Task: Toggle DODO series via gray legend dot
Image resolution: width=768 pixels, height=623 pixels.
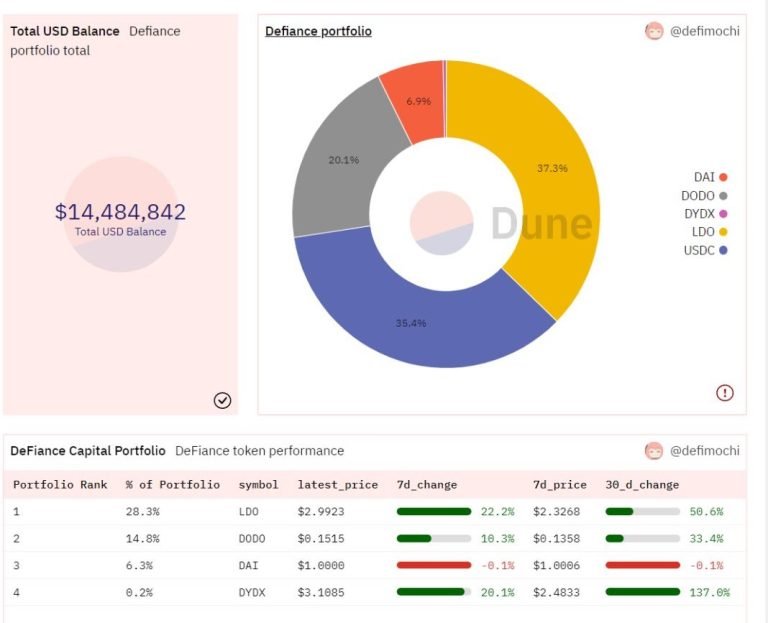Action: click(723, 195)
